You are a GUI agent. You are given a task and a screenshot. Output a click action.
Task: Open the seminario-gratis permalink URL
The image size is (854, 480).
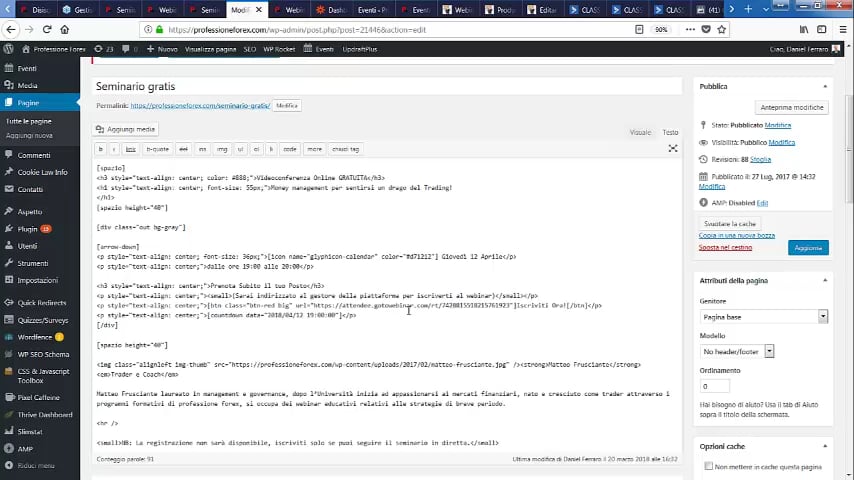(200, 106)
